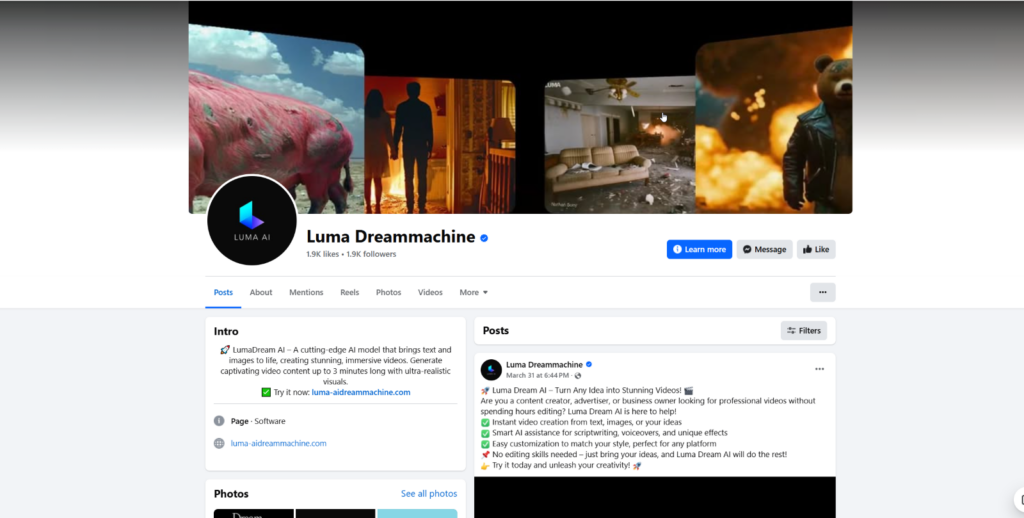This screenshot has height=518, width=1024.
Task: Click the Photos section heading
Action: tap(231, 494)
